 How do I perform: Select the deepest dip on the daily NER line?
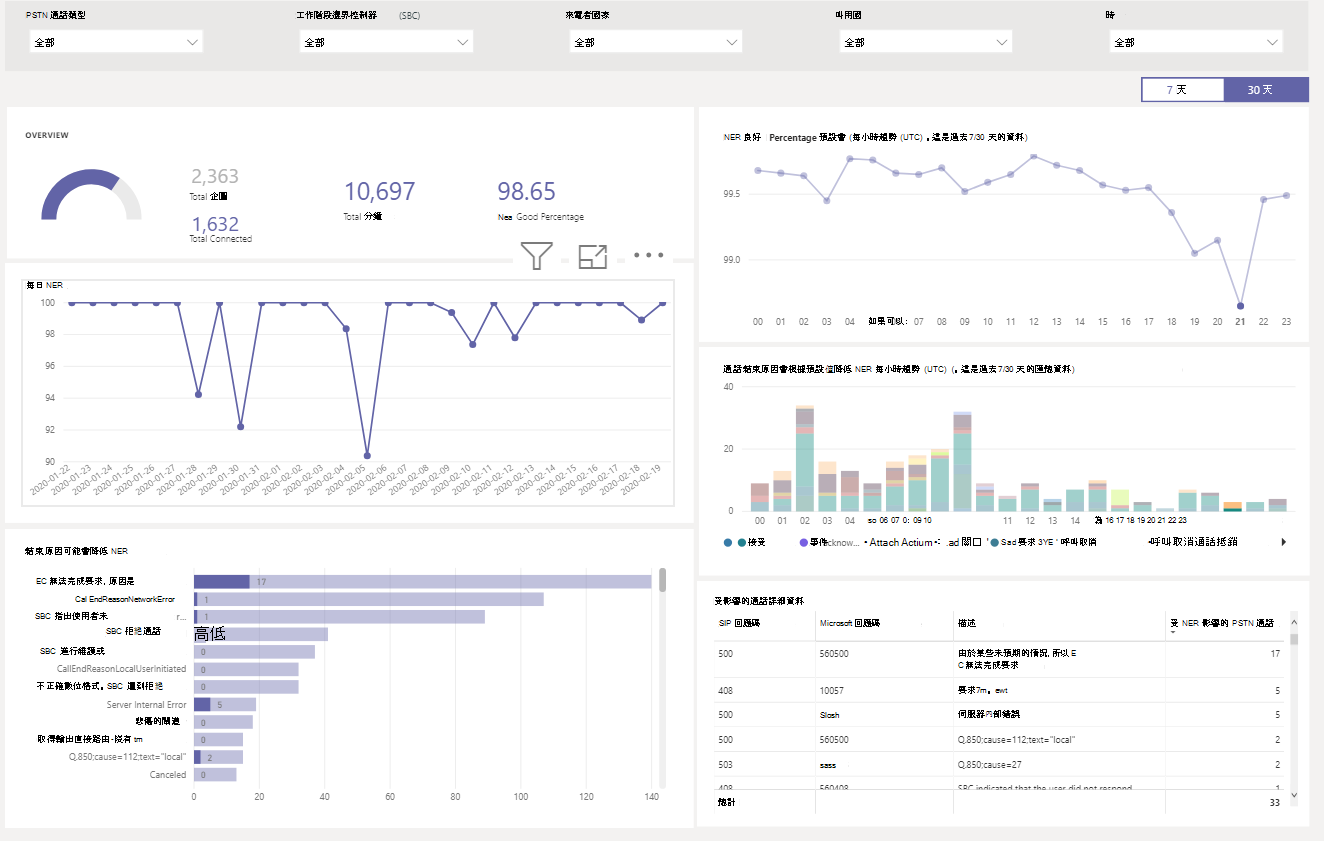point(367,456)
